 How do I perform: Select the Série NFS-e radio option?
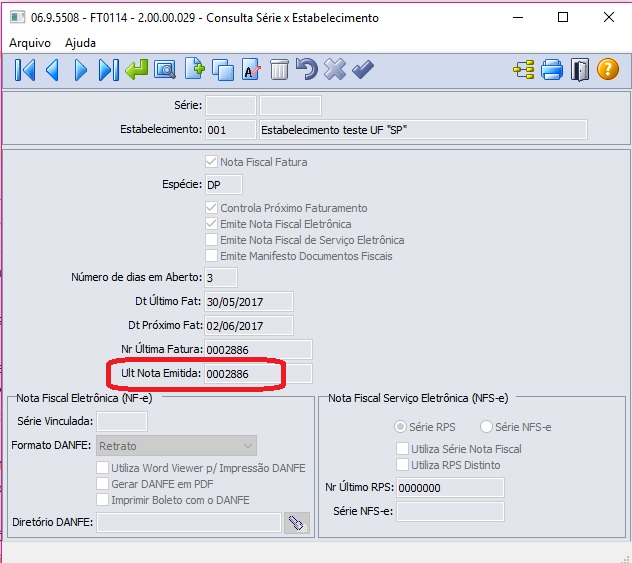[486, 426]
